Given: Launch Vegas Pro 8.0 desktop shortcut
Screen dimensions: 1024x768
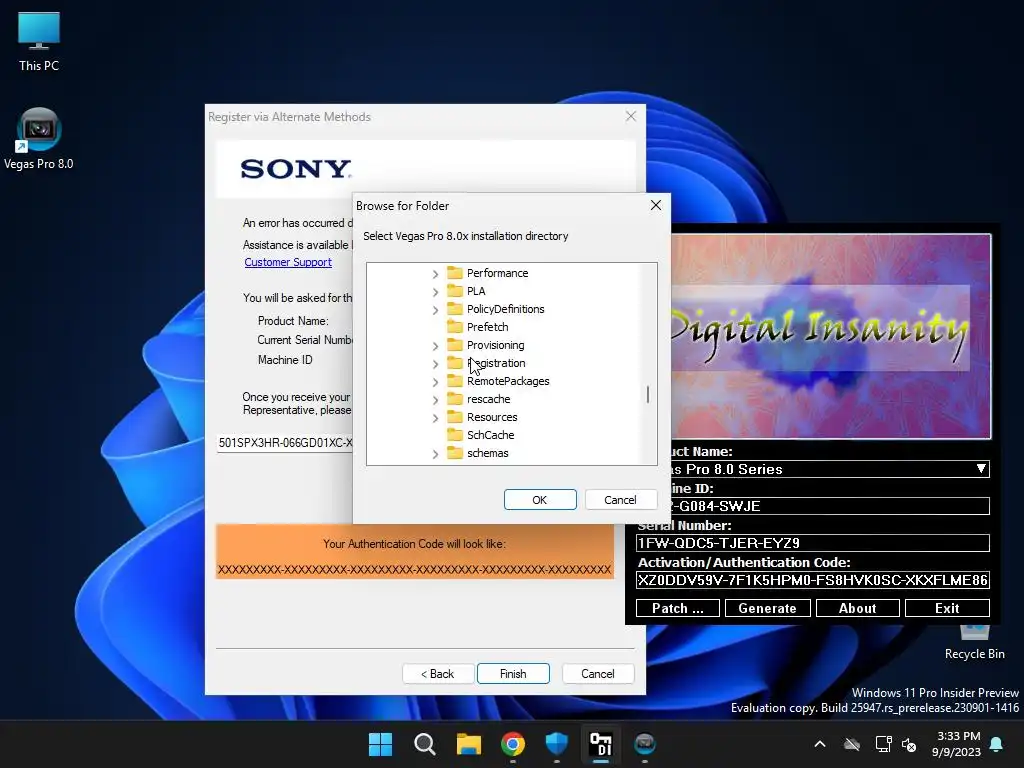Looking at the screenshot, I should pyautogui.click(x=39, y=138).
